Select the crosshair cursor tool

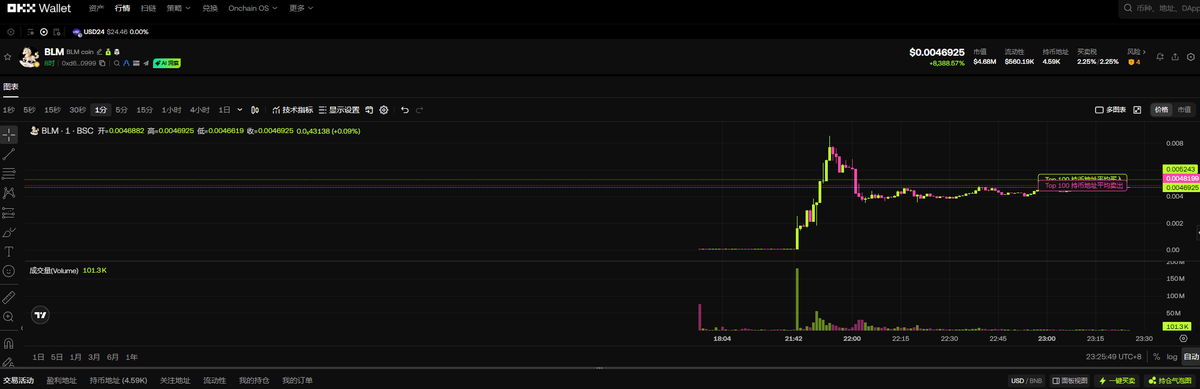[x=9, y=134]
